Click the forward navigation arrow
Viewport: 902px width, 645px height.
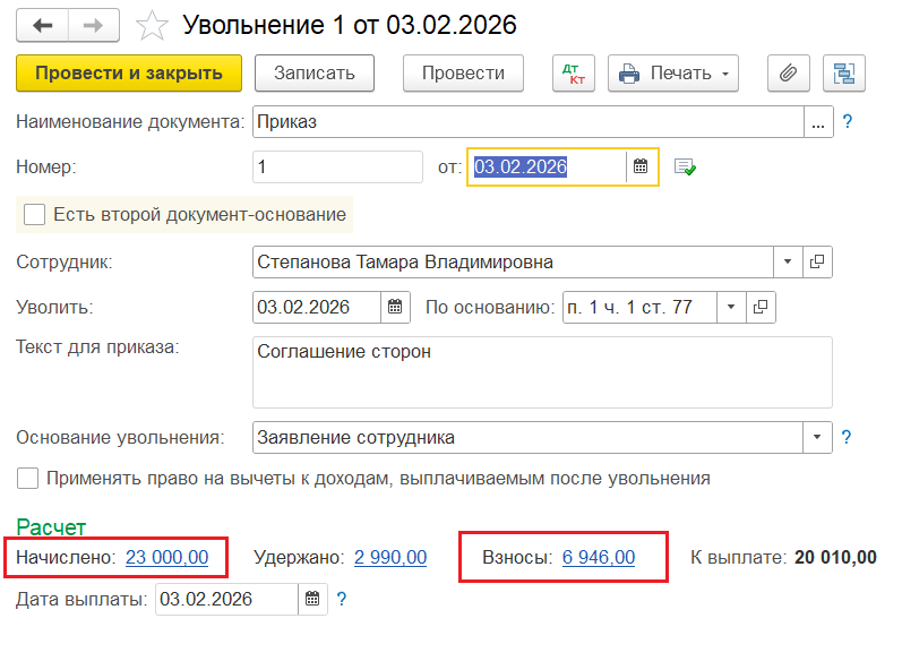(94, 25)
